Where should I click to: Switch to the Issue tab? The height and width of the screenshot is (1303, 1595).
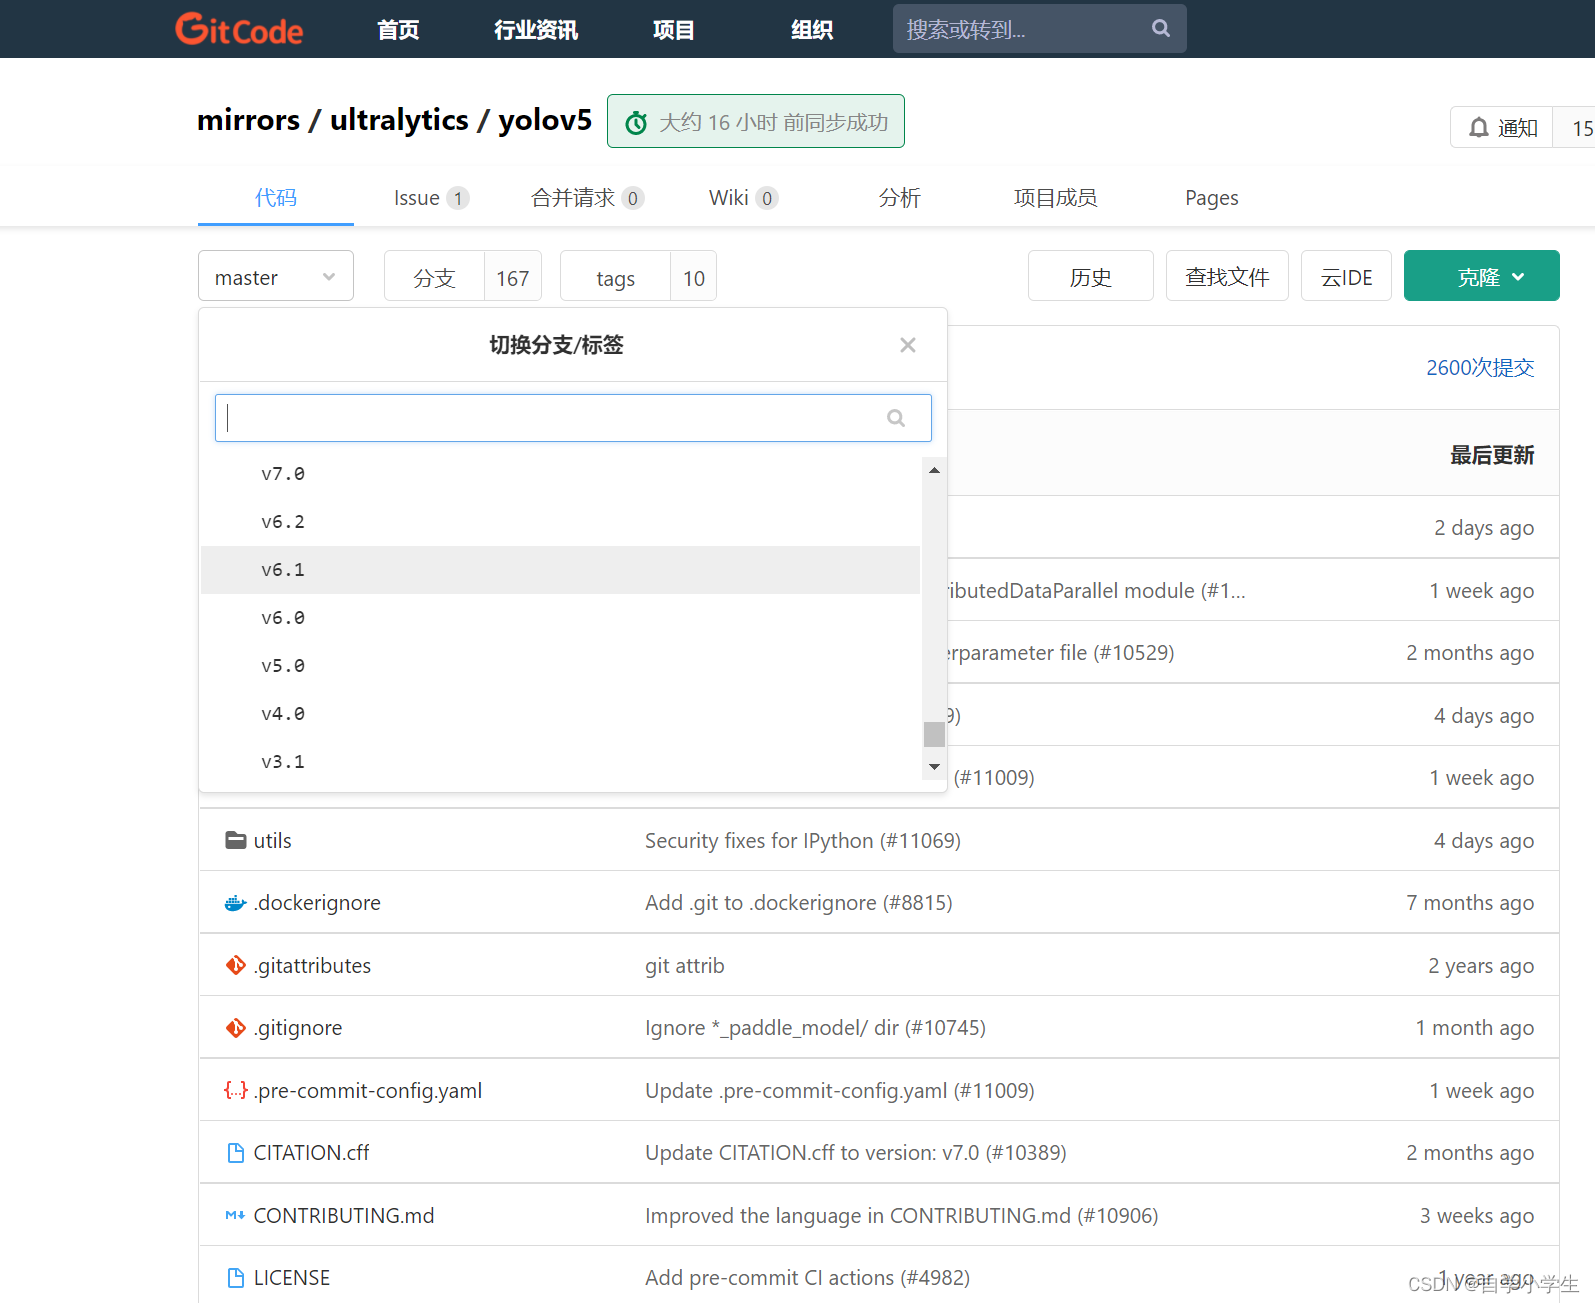[431, 198]
